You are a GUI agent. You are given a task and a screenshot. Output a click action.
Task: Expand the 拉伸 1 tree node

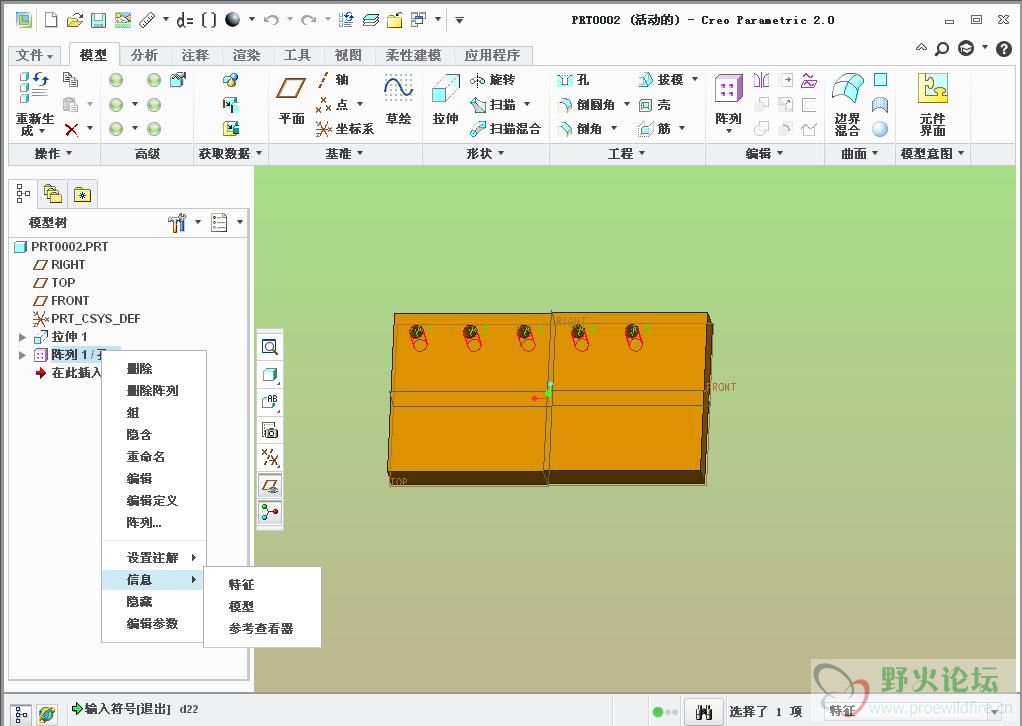[x=22, y=337]
